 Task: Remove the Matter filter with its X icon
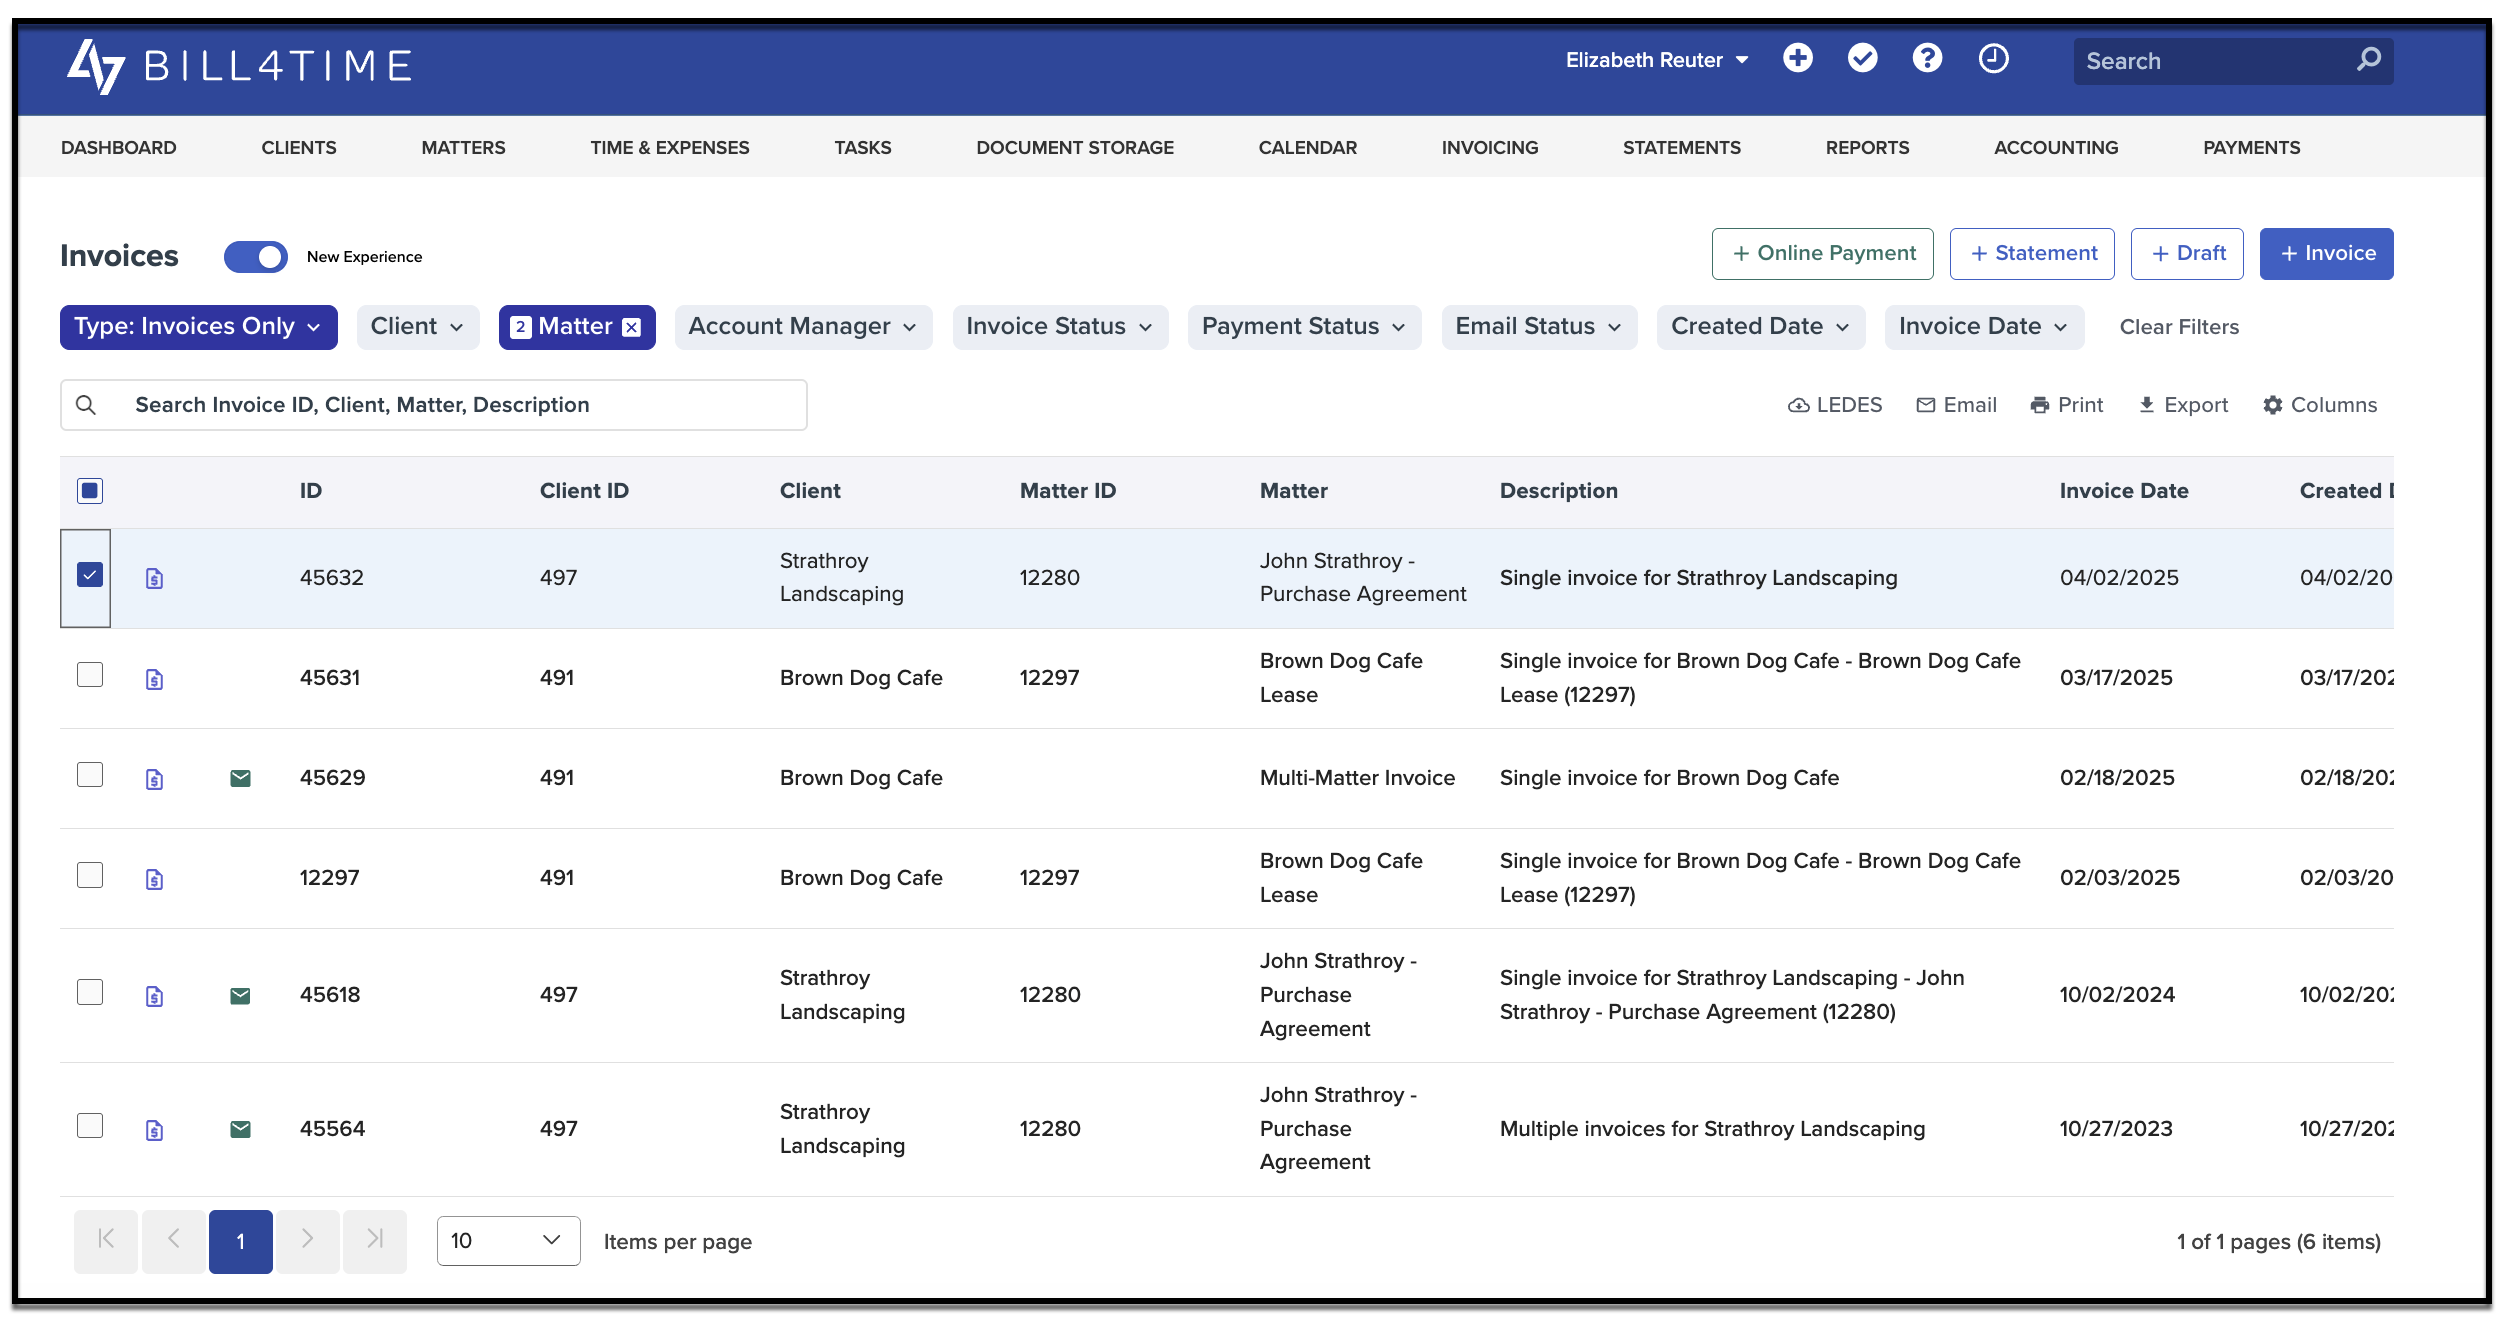pos(631,328)
